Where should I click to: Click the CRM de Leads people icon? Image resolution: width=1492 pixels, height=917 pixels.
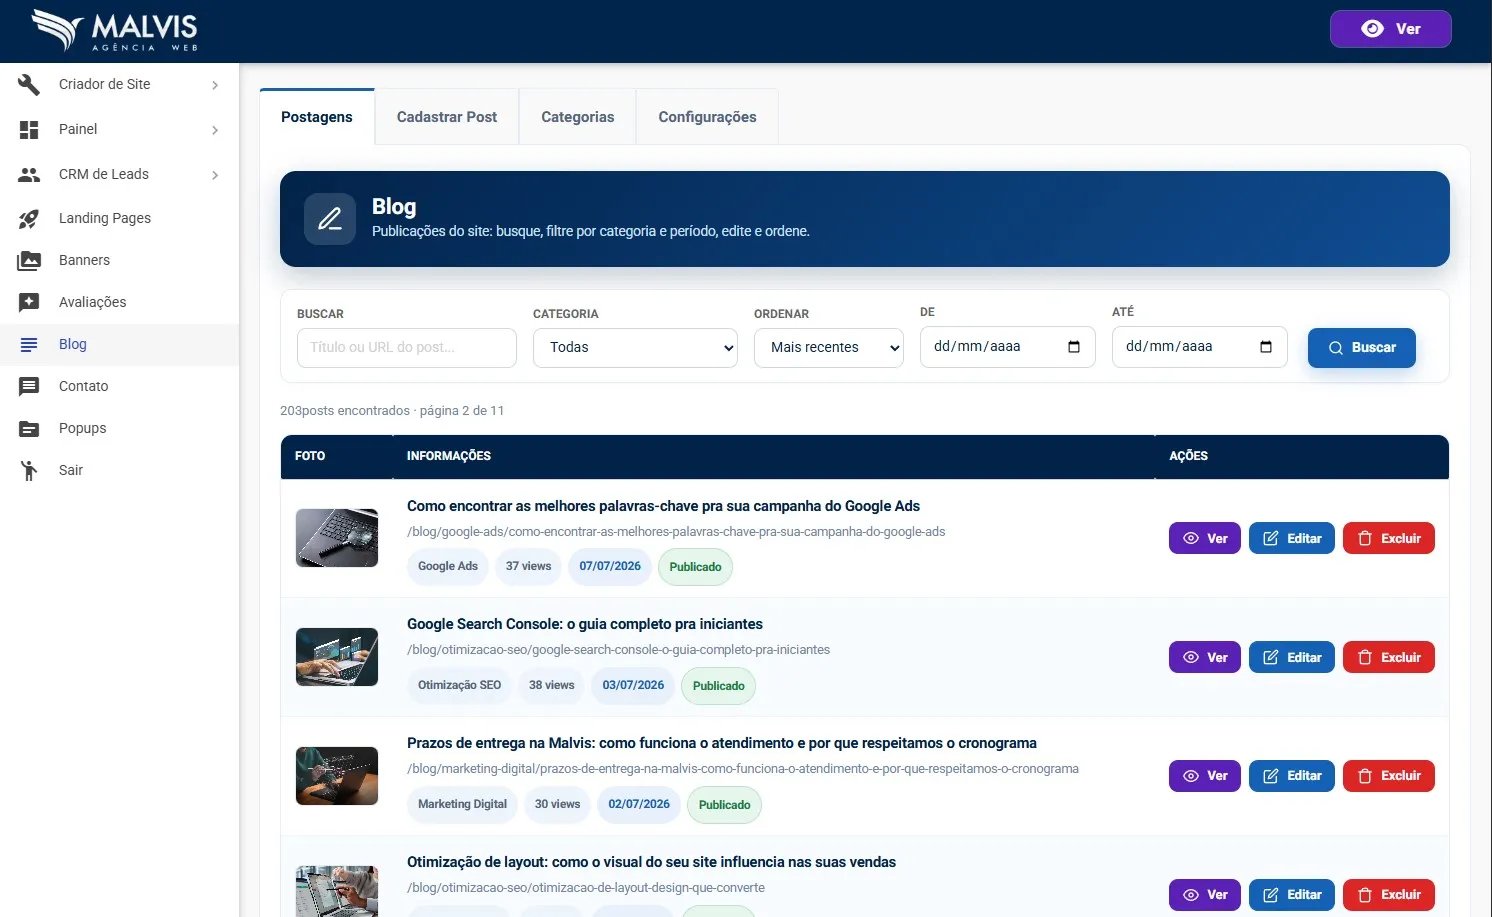[x=29, y=175]
